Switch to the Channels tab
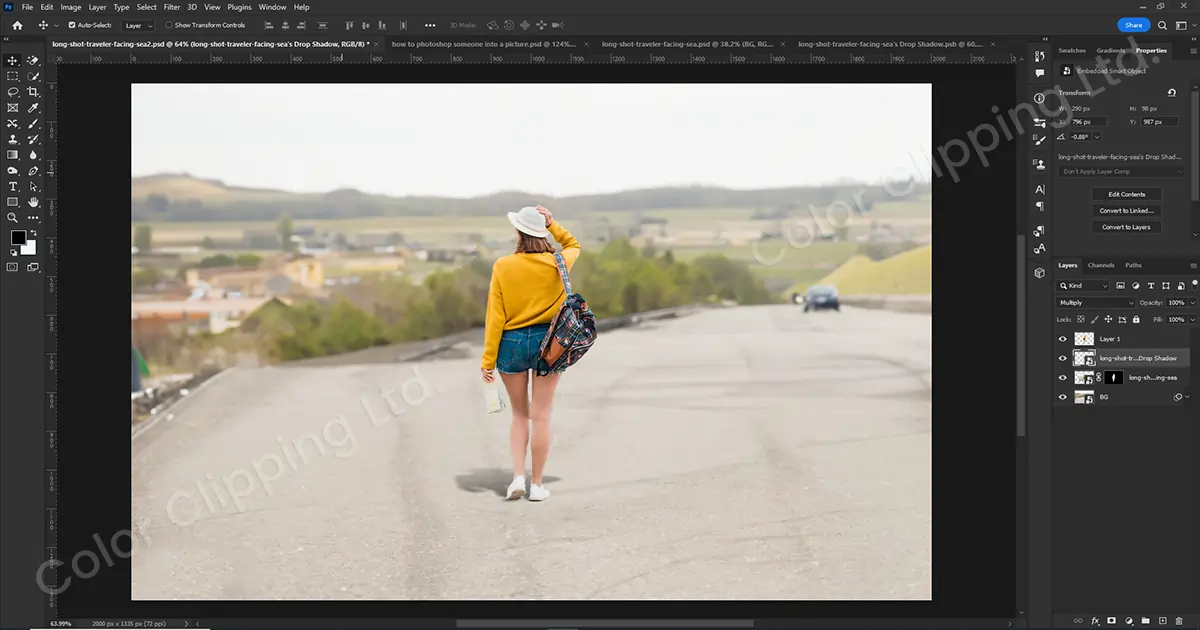 [x=1101, y=265]
